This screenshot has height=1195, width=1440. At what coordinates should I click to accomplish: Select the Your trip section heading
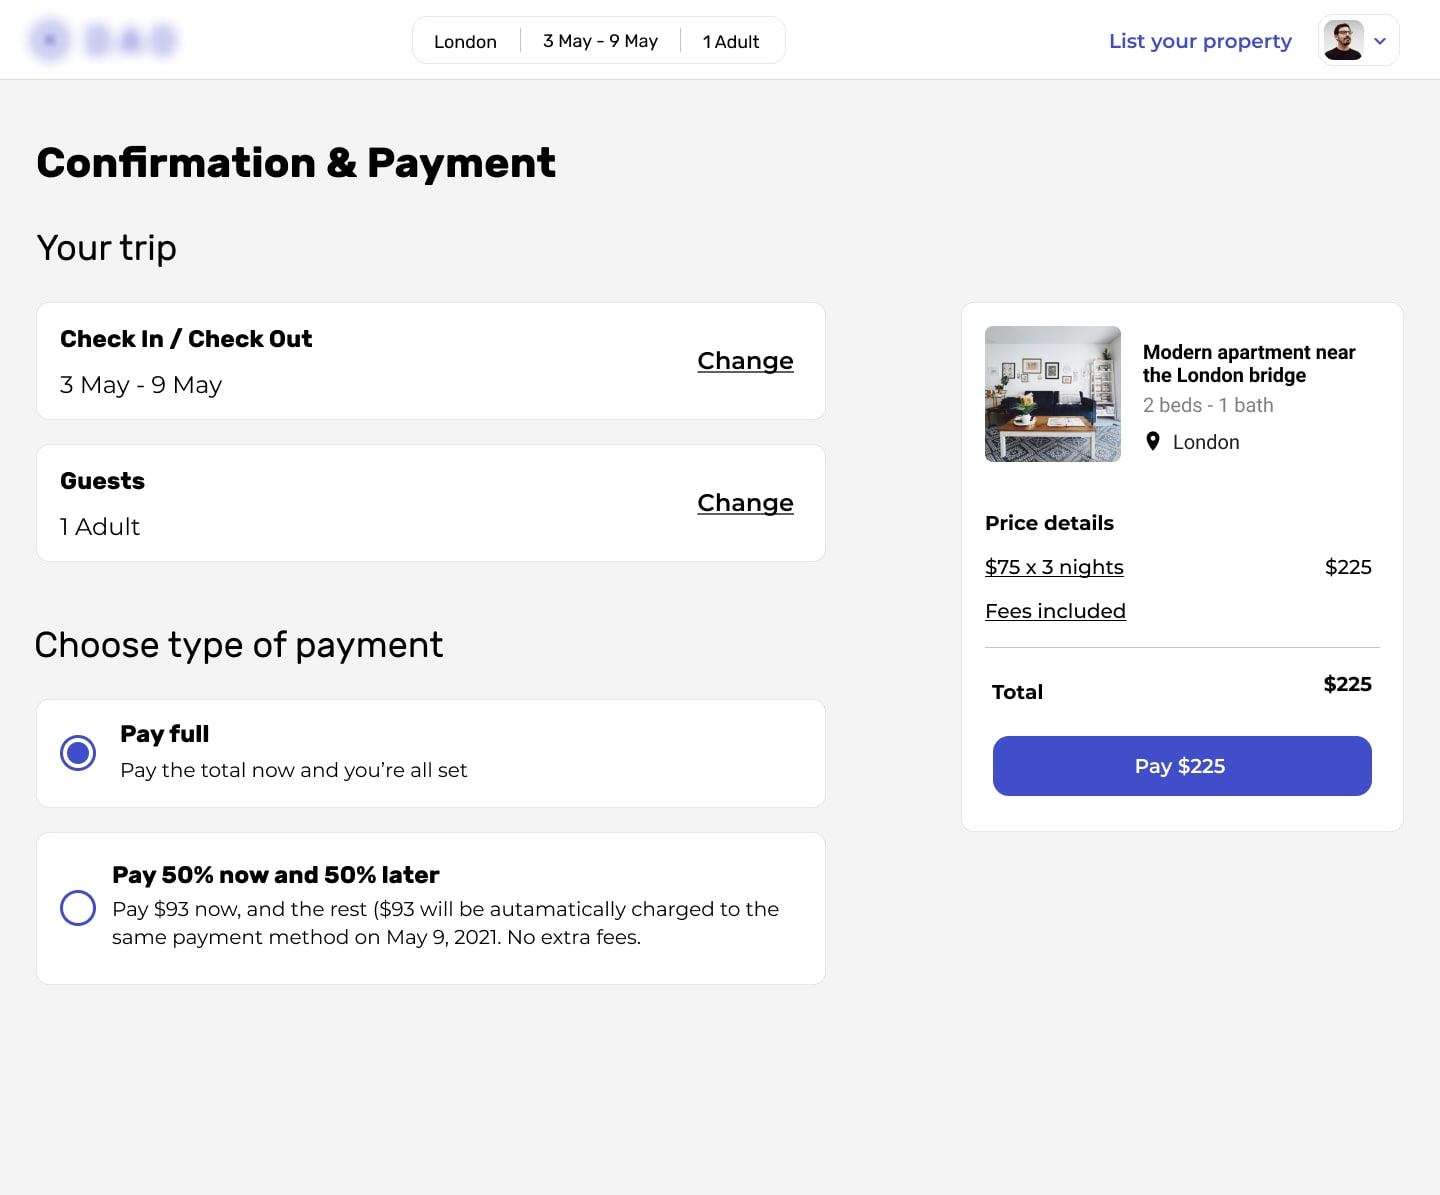coord(106,248)
